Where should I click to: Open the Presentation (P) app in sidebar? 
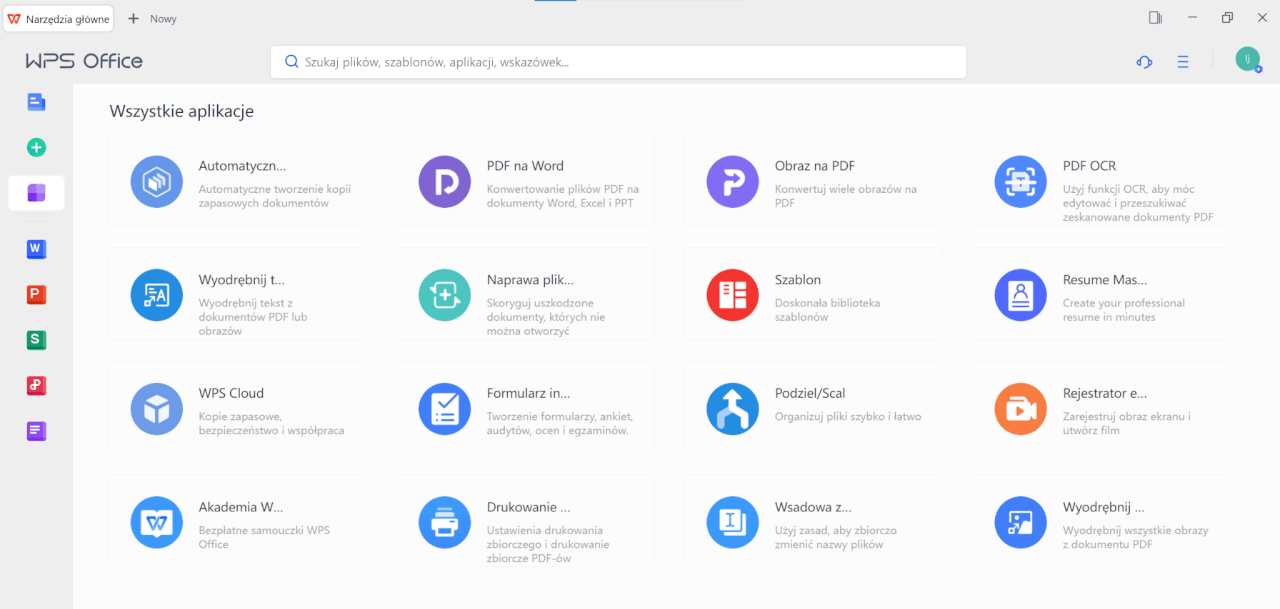pos(37,294)
